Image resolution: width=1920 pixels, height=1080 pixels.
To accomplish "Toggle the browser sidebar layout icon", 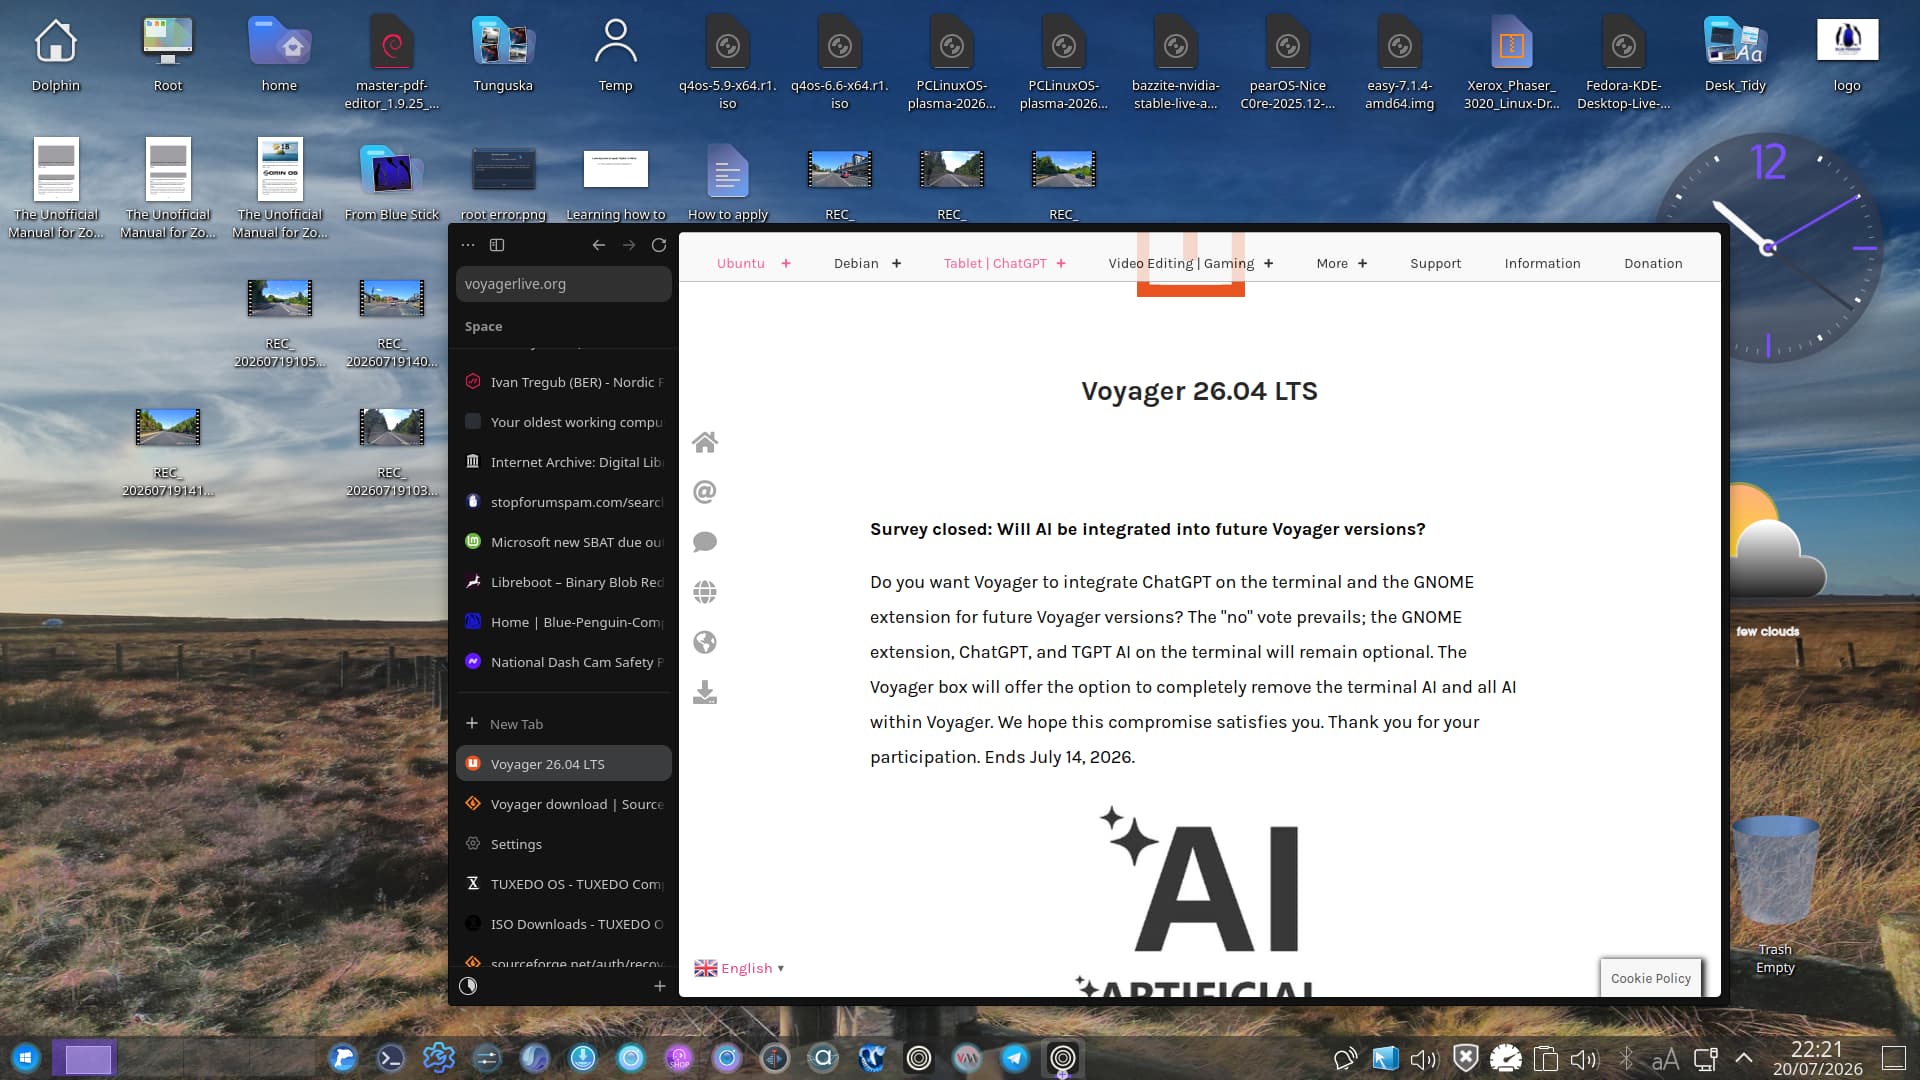I will [497, 245].
